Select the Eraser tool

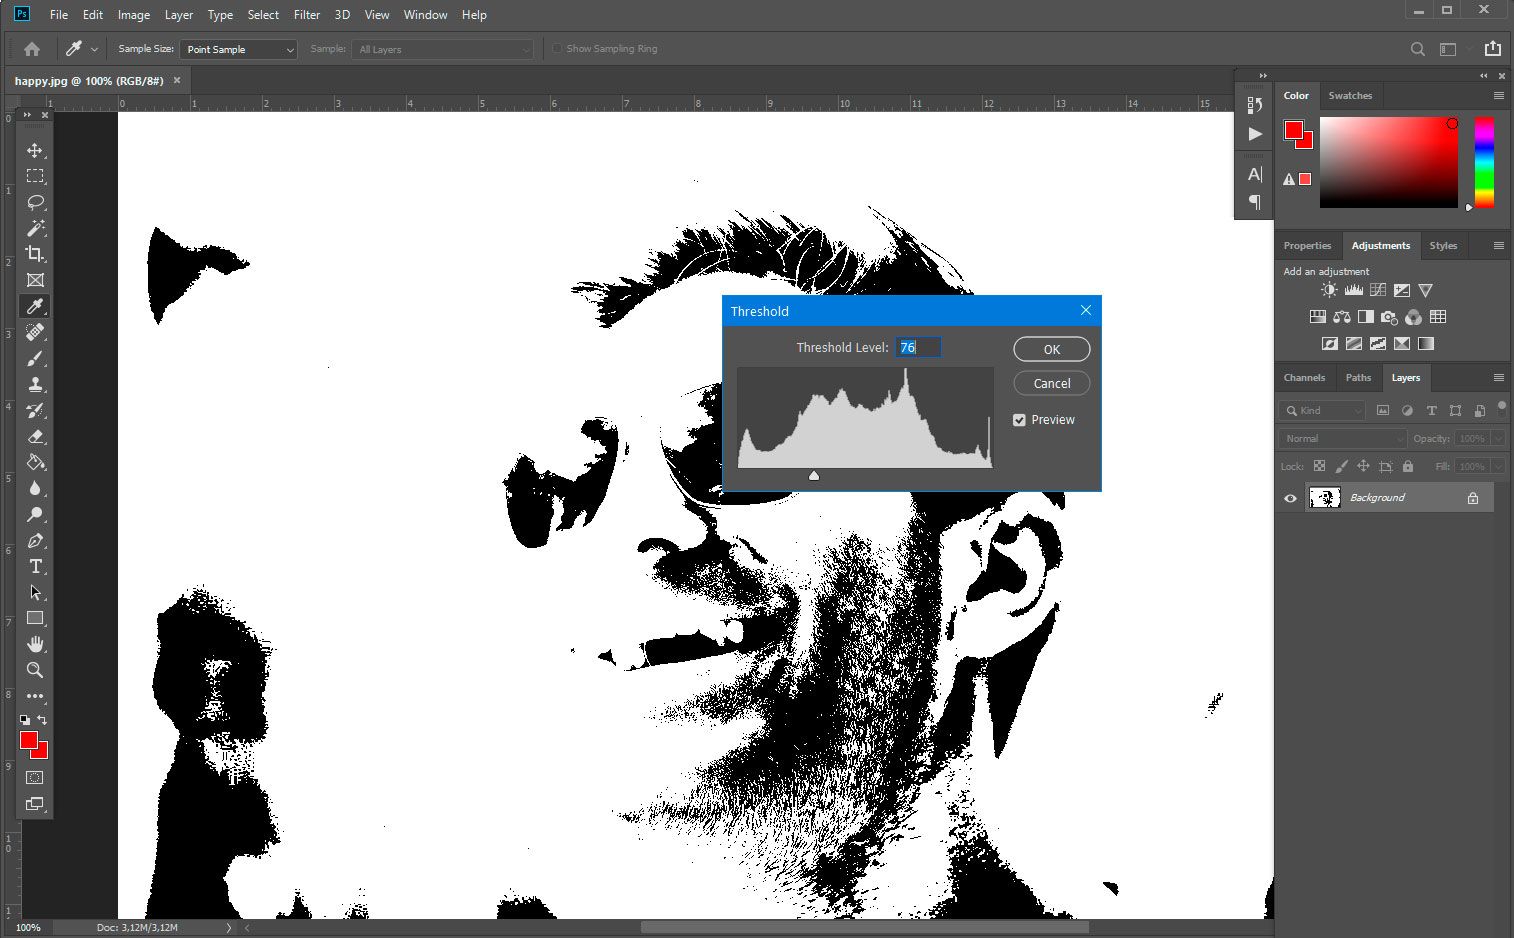click(35, 436)
